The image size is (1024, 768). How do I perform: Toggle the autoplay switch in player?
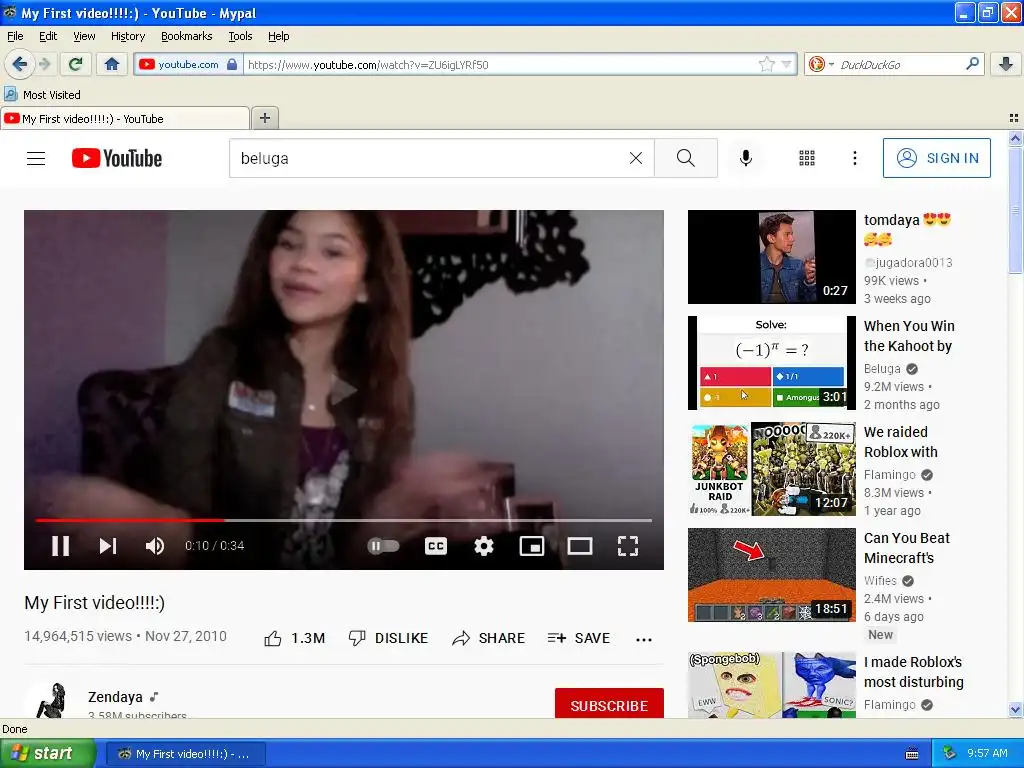(x=383, y=545)
